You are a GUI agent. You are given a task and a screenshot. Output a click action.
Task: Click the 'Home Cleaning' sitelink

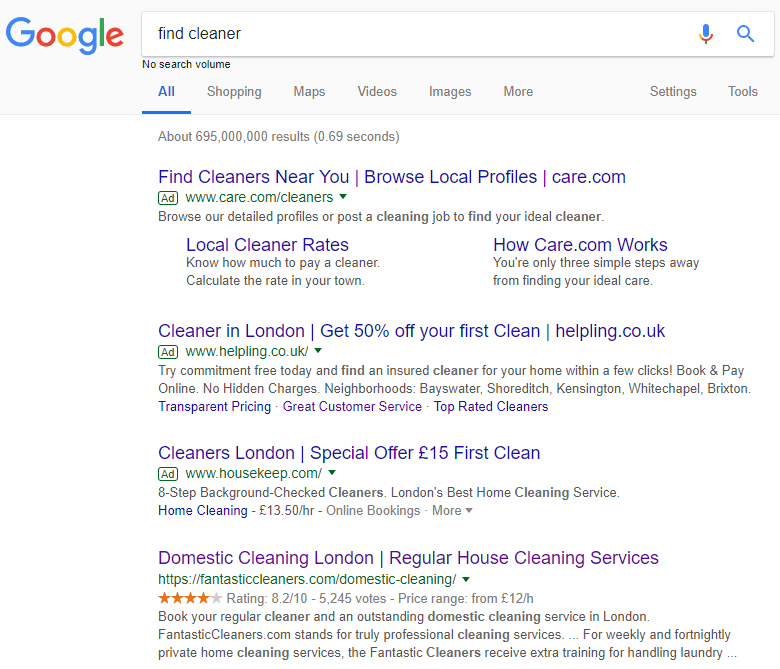202,511
